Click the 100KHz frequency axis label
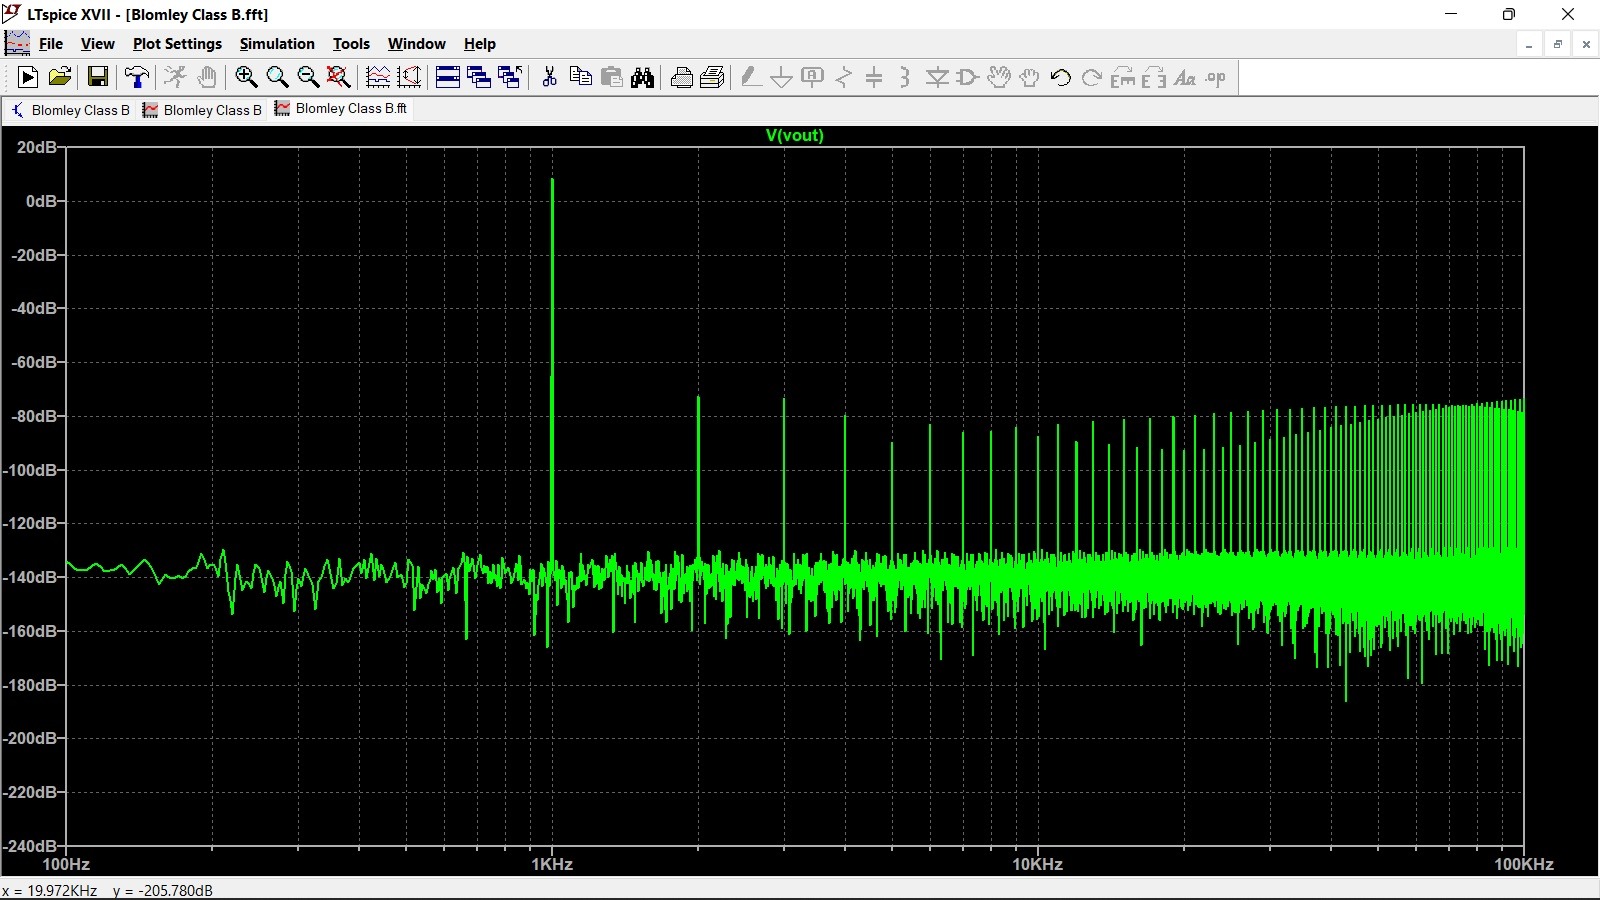This screenshot has width=1600, height=900. click(x=1524, y=864)
